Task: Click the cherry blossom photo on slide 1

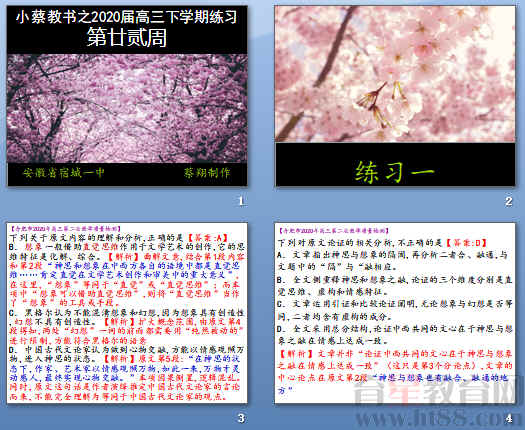Action: (x=127, y=108)
